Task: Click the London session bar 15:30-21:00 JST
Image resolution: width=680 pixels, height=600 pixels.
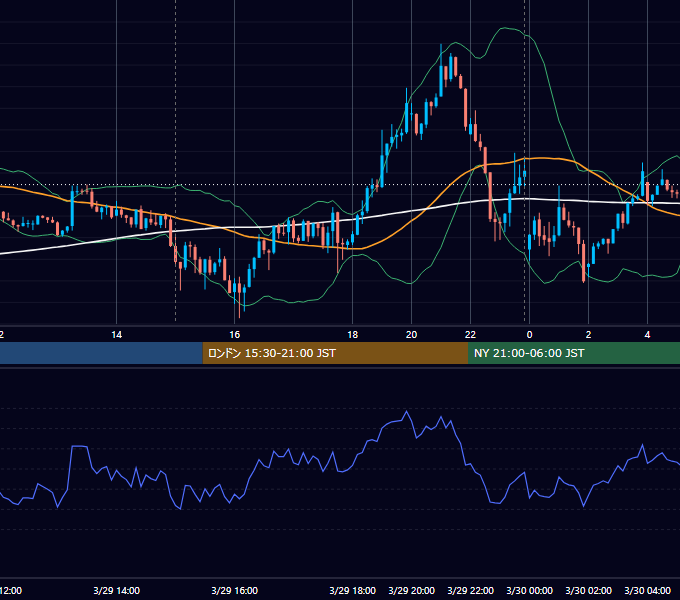Action: pos(335,353)
